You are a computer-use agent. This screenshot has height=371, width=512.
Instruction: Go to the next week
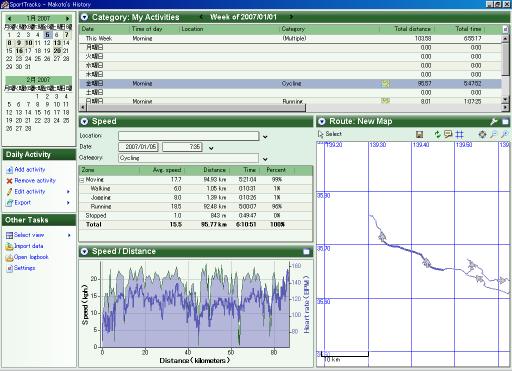(x=291, y=17)
